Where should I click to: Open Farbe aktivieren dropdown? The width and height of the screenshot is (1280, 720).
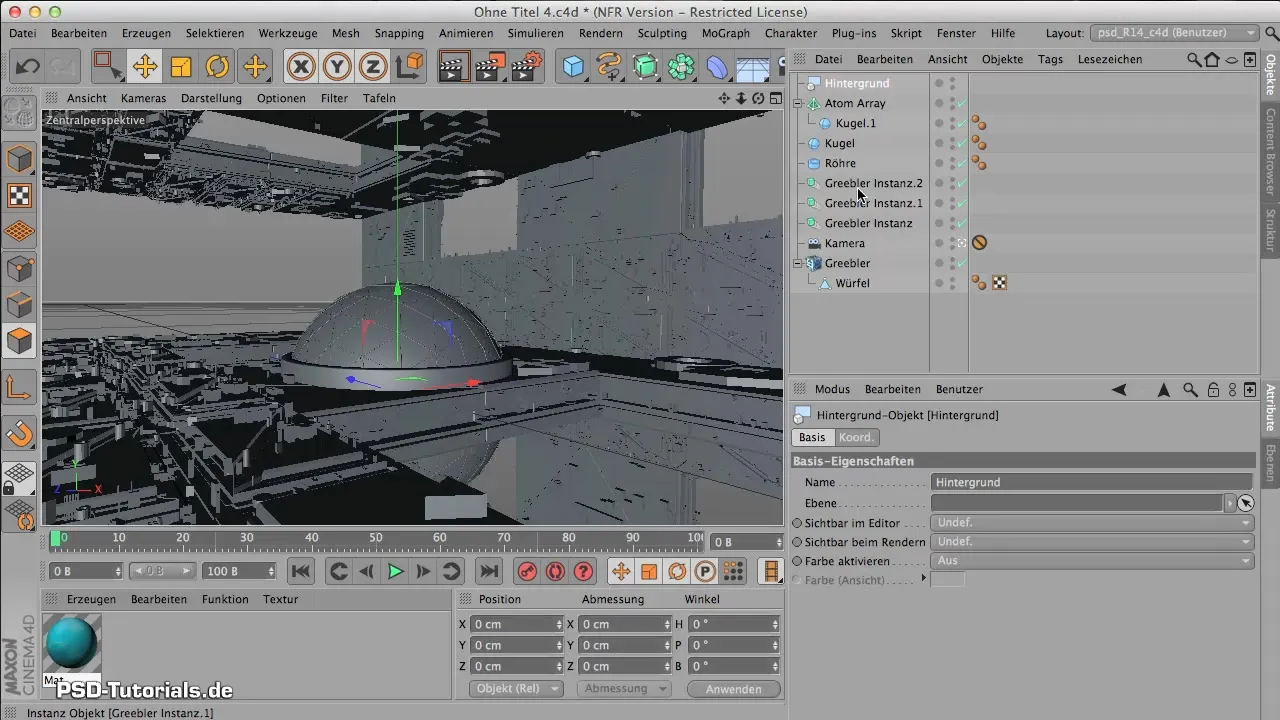(1092, 561)
